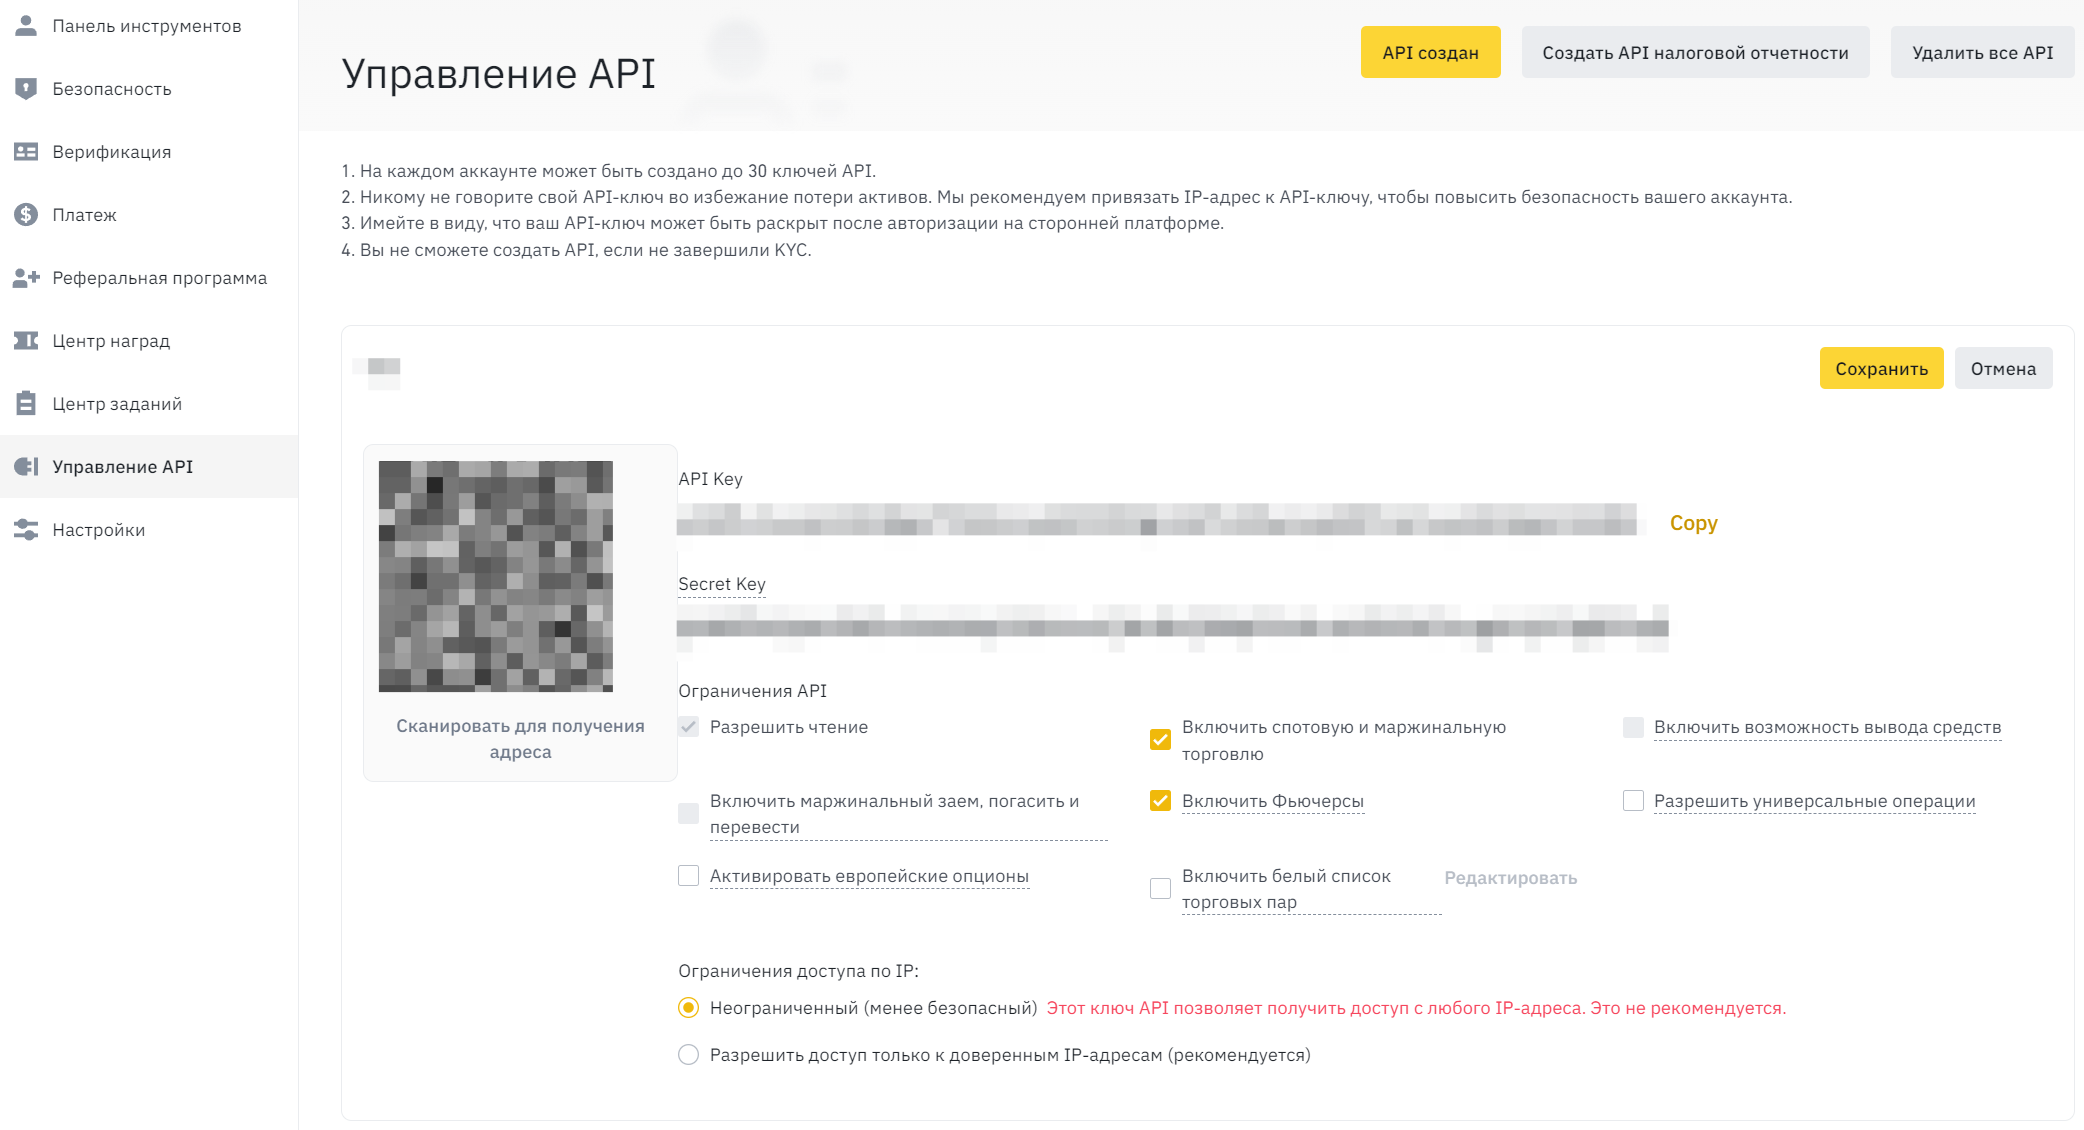
Task: Select trusted IP addresses only radio option
Action: 688,1054
